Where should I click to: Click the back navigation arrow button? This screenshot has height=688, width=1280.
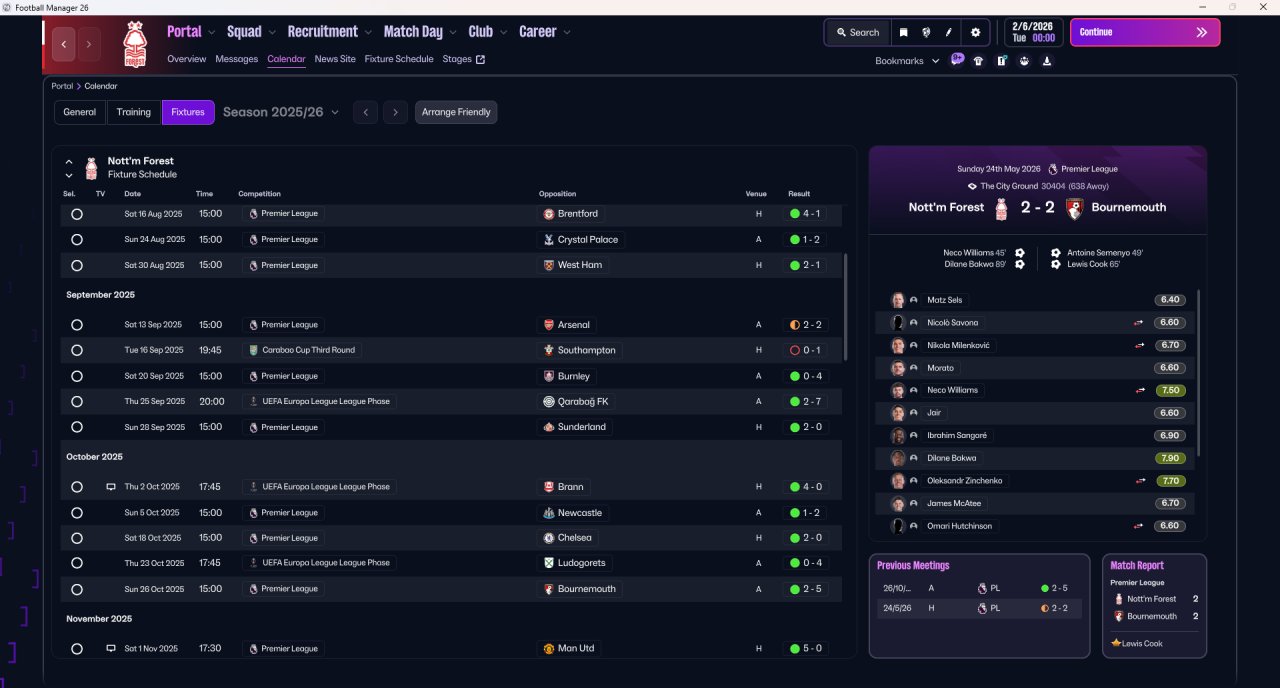pos(64,44)
